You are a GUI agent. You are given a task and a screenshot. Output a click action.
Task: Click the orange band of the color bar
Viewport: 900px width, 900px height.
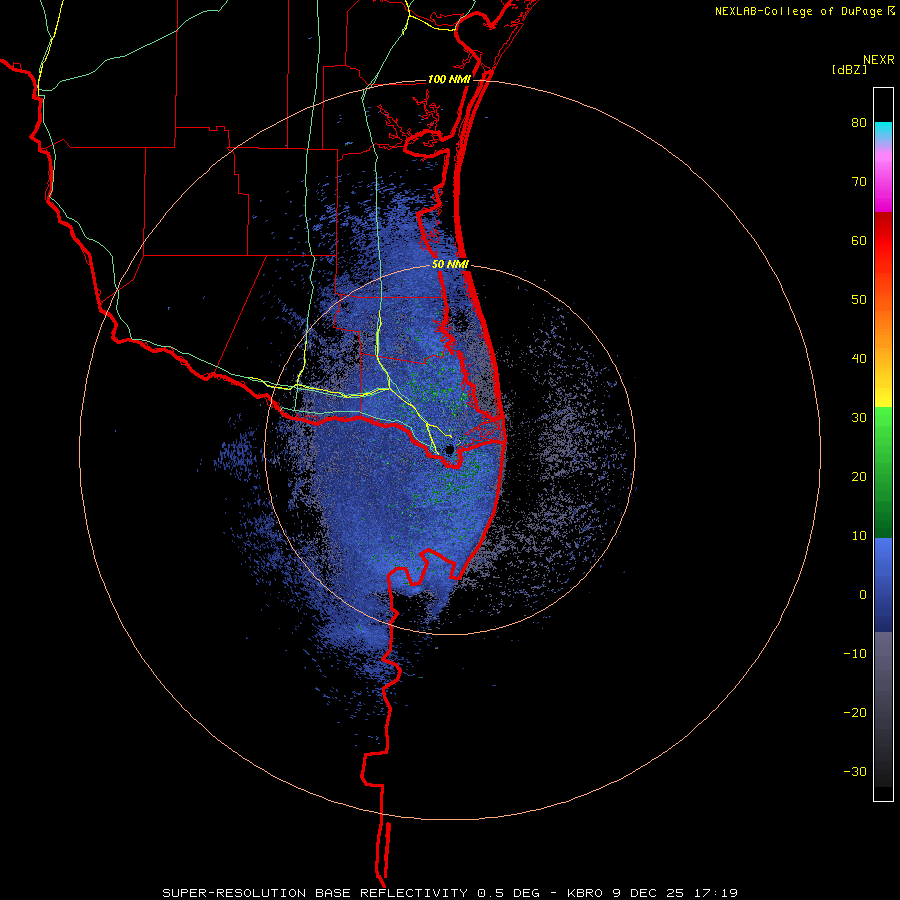tap(883, 327)
